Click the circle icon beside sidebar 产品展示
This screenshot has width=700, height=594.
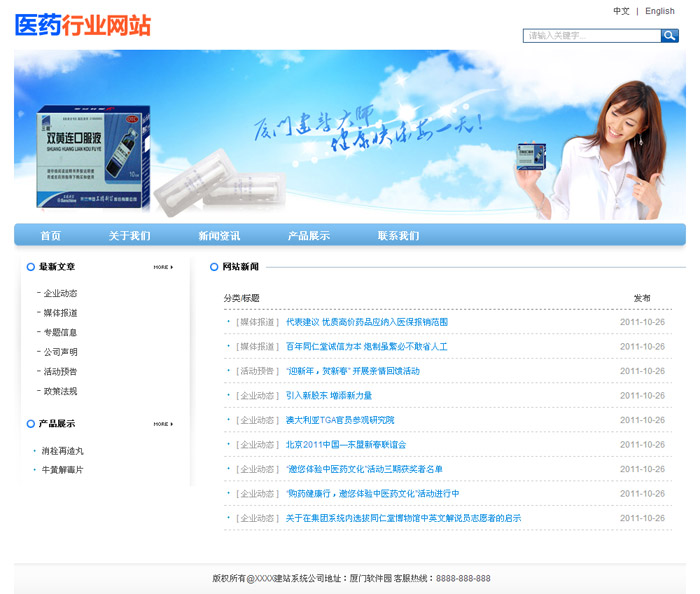point(30,424)
